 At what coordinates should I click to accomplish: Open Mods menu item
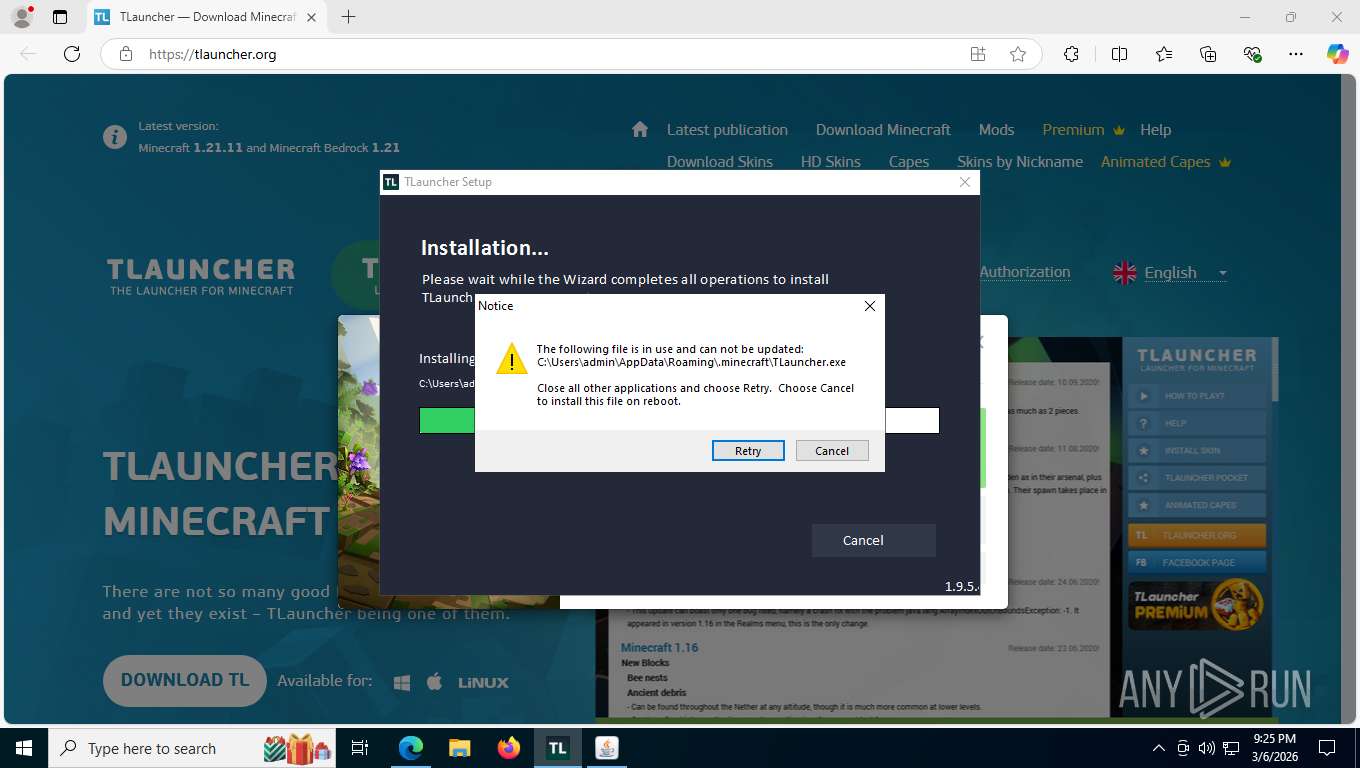[996, 130]
